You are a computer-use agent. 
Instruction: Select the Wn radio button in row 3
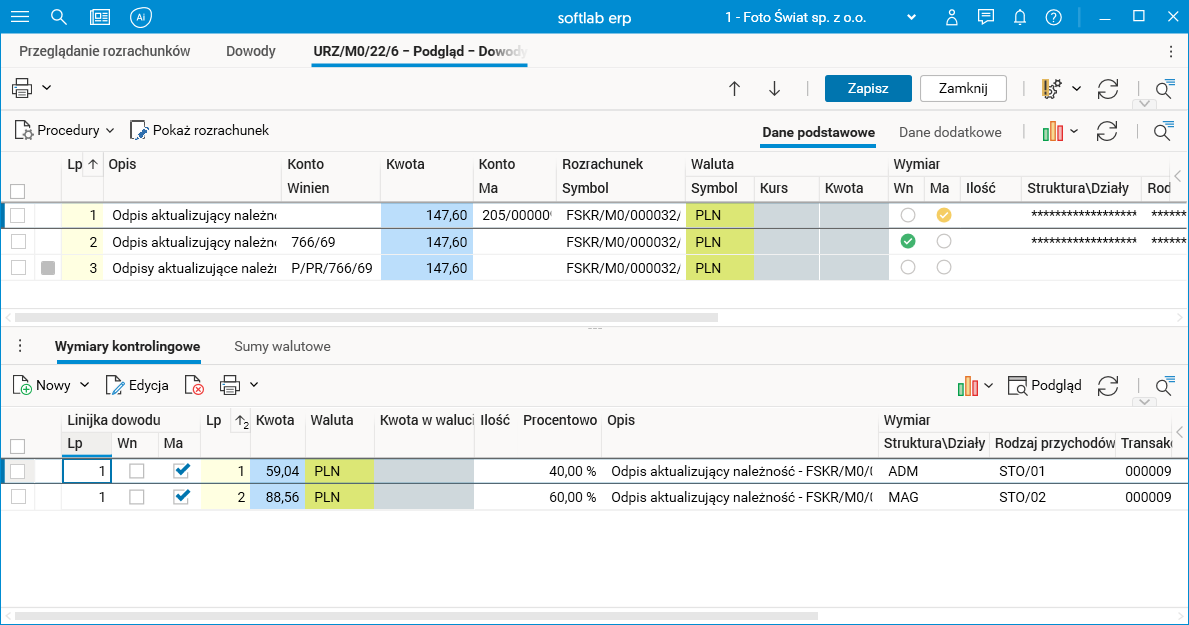[x=908, y=267]
